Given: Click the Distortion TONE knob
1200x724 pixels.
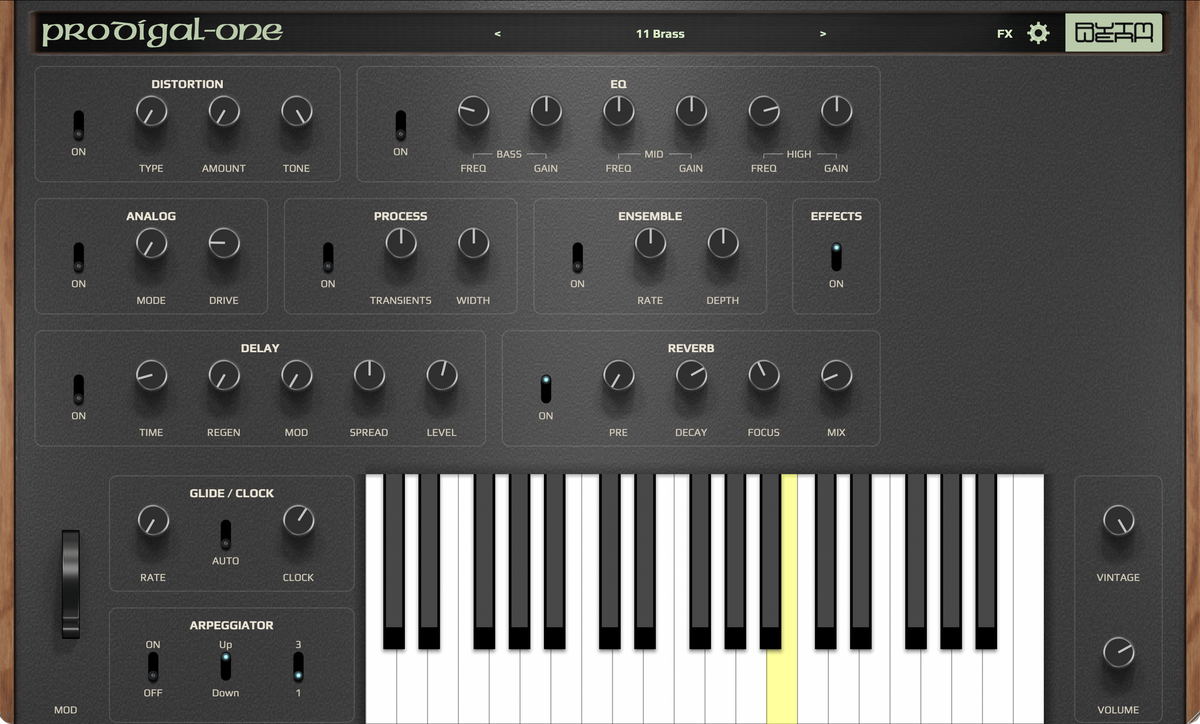Looking at the screenshot, I should [296, 111].
